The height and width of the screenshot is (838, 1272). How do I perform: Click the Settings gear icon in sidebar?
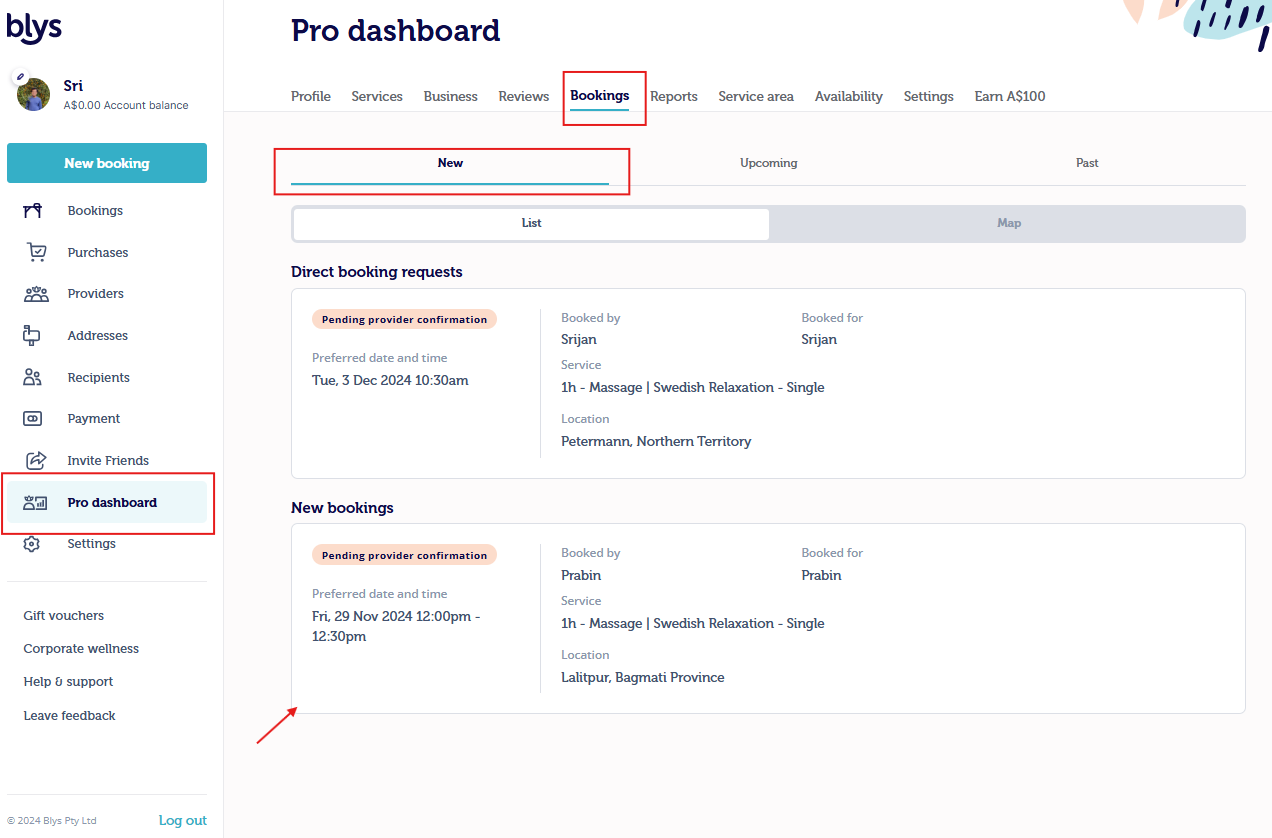(x=32, y=544)
